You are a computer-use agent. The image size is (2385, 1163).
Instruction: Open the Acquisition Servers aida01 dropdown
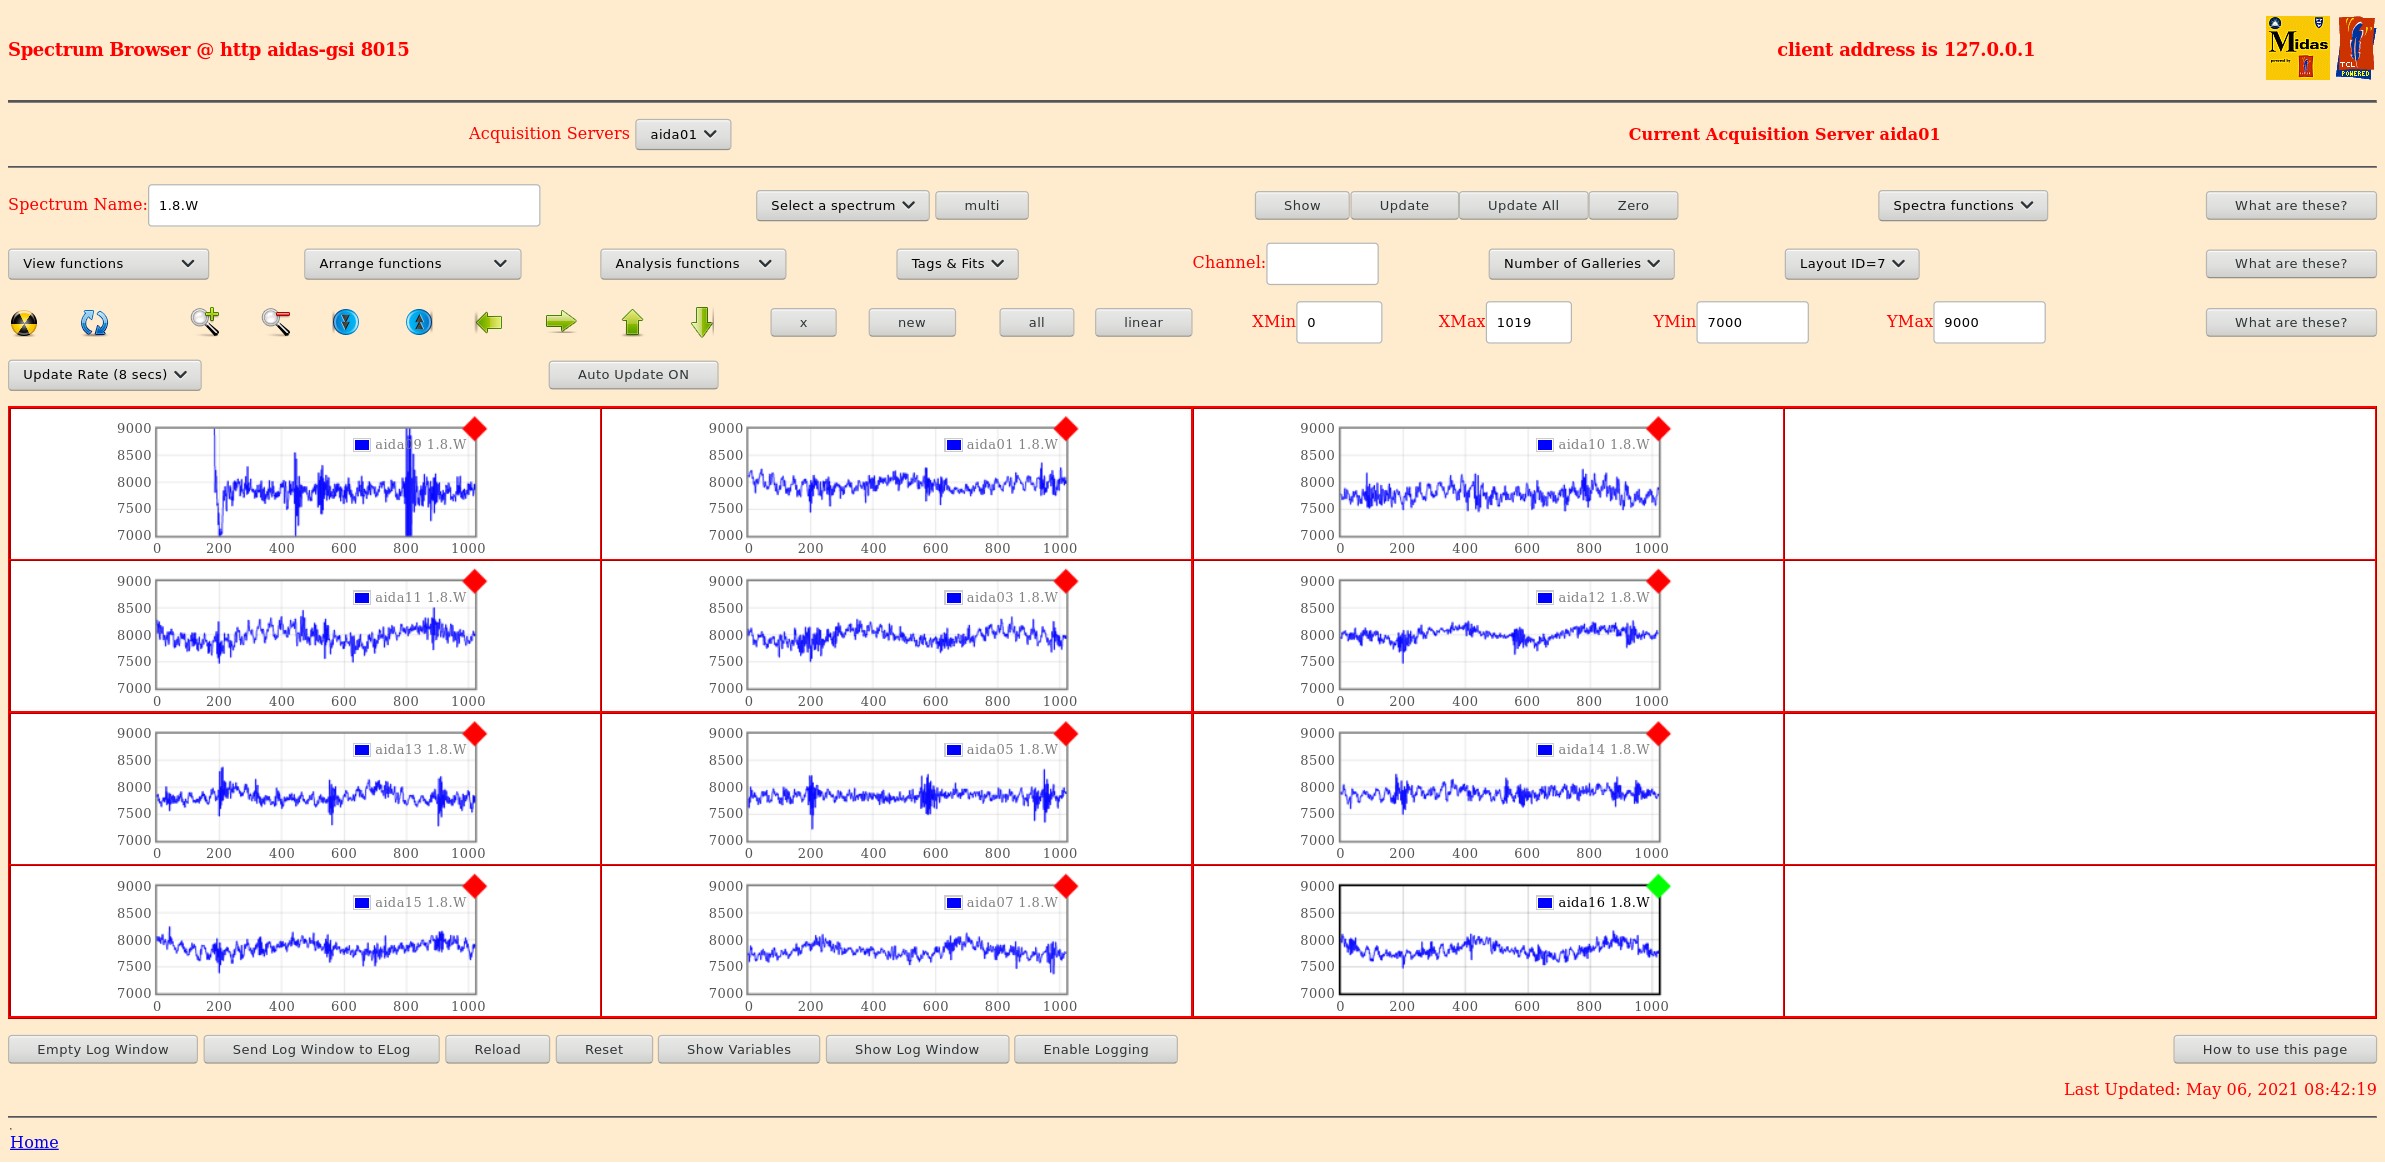[683, 135]
